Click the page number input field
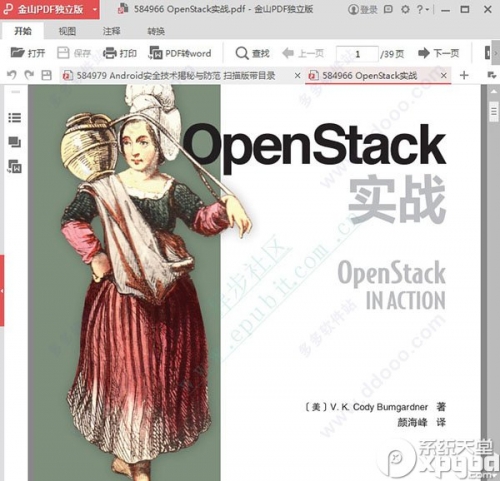Viewport: 500px width, 481px height. (357, 54)
